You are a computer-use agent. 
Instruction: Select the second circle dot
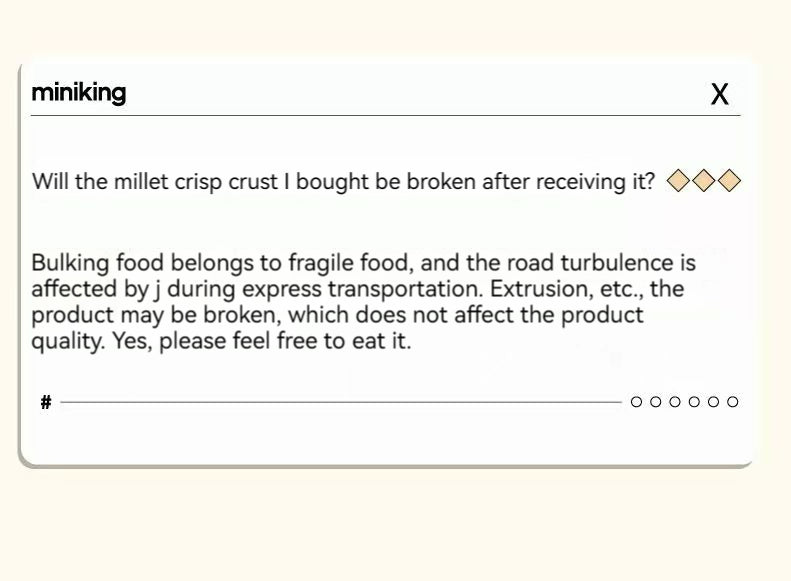click(656, 402)
